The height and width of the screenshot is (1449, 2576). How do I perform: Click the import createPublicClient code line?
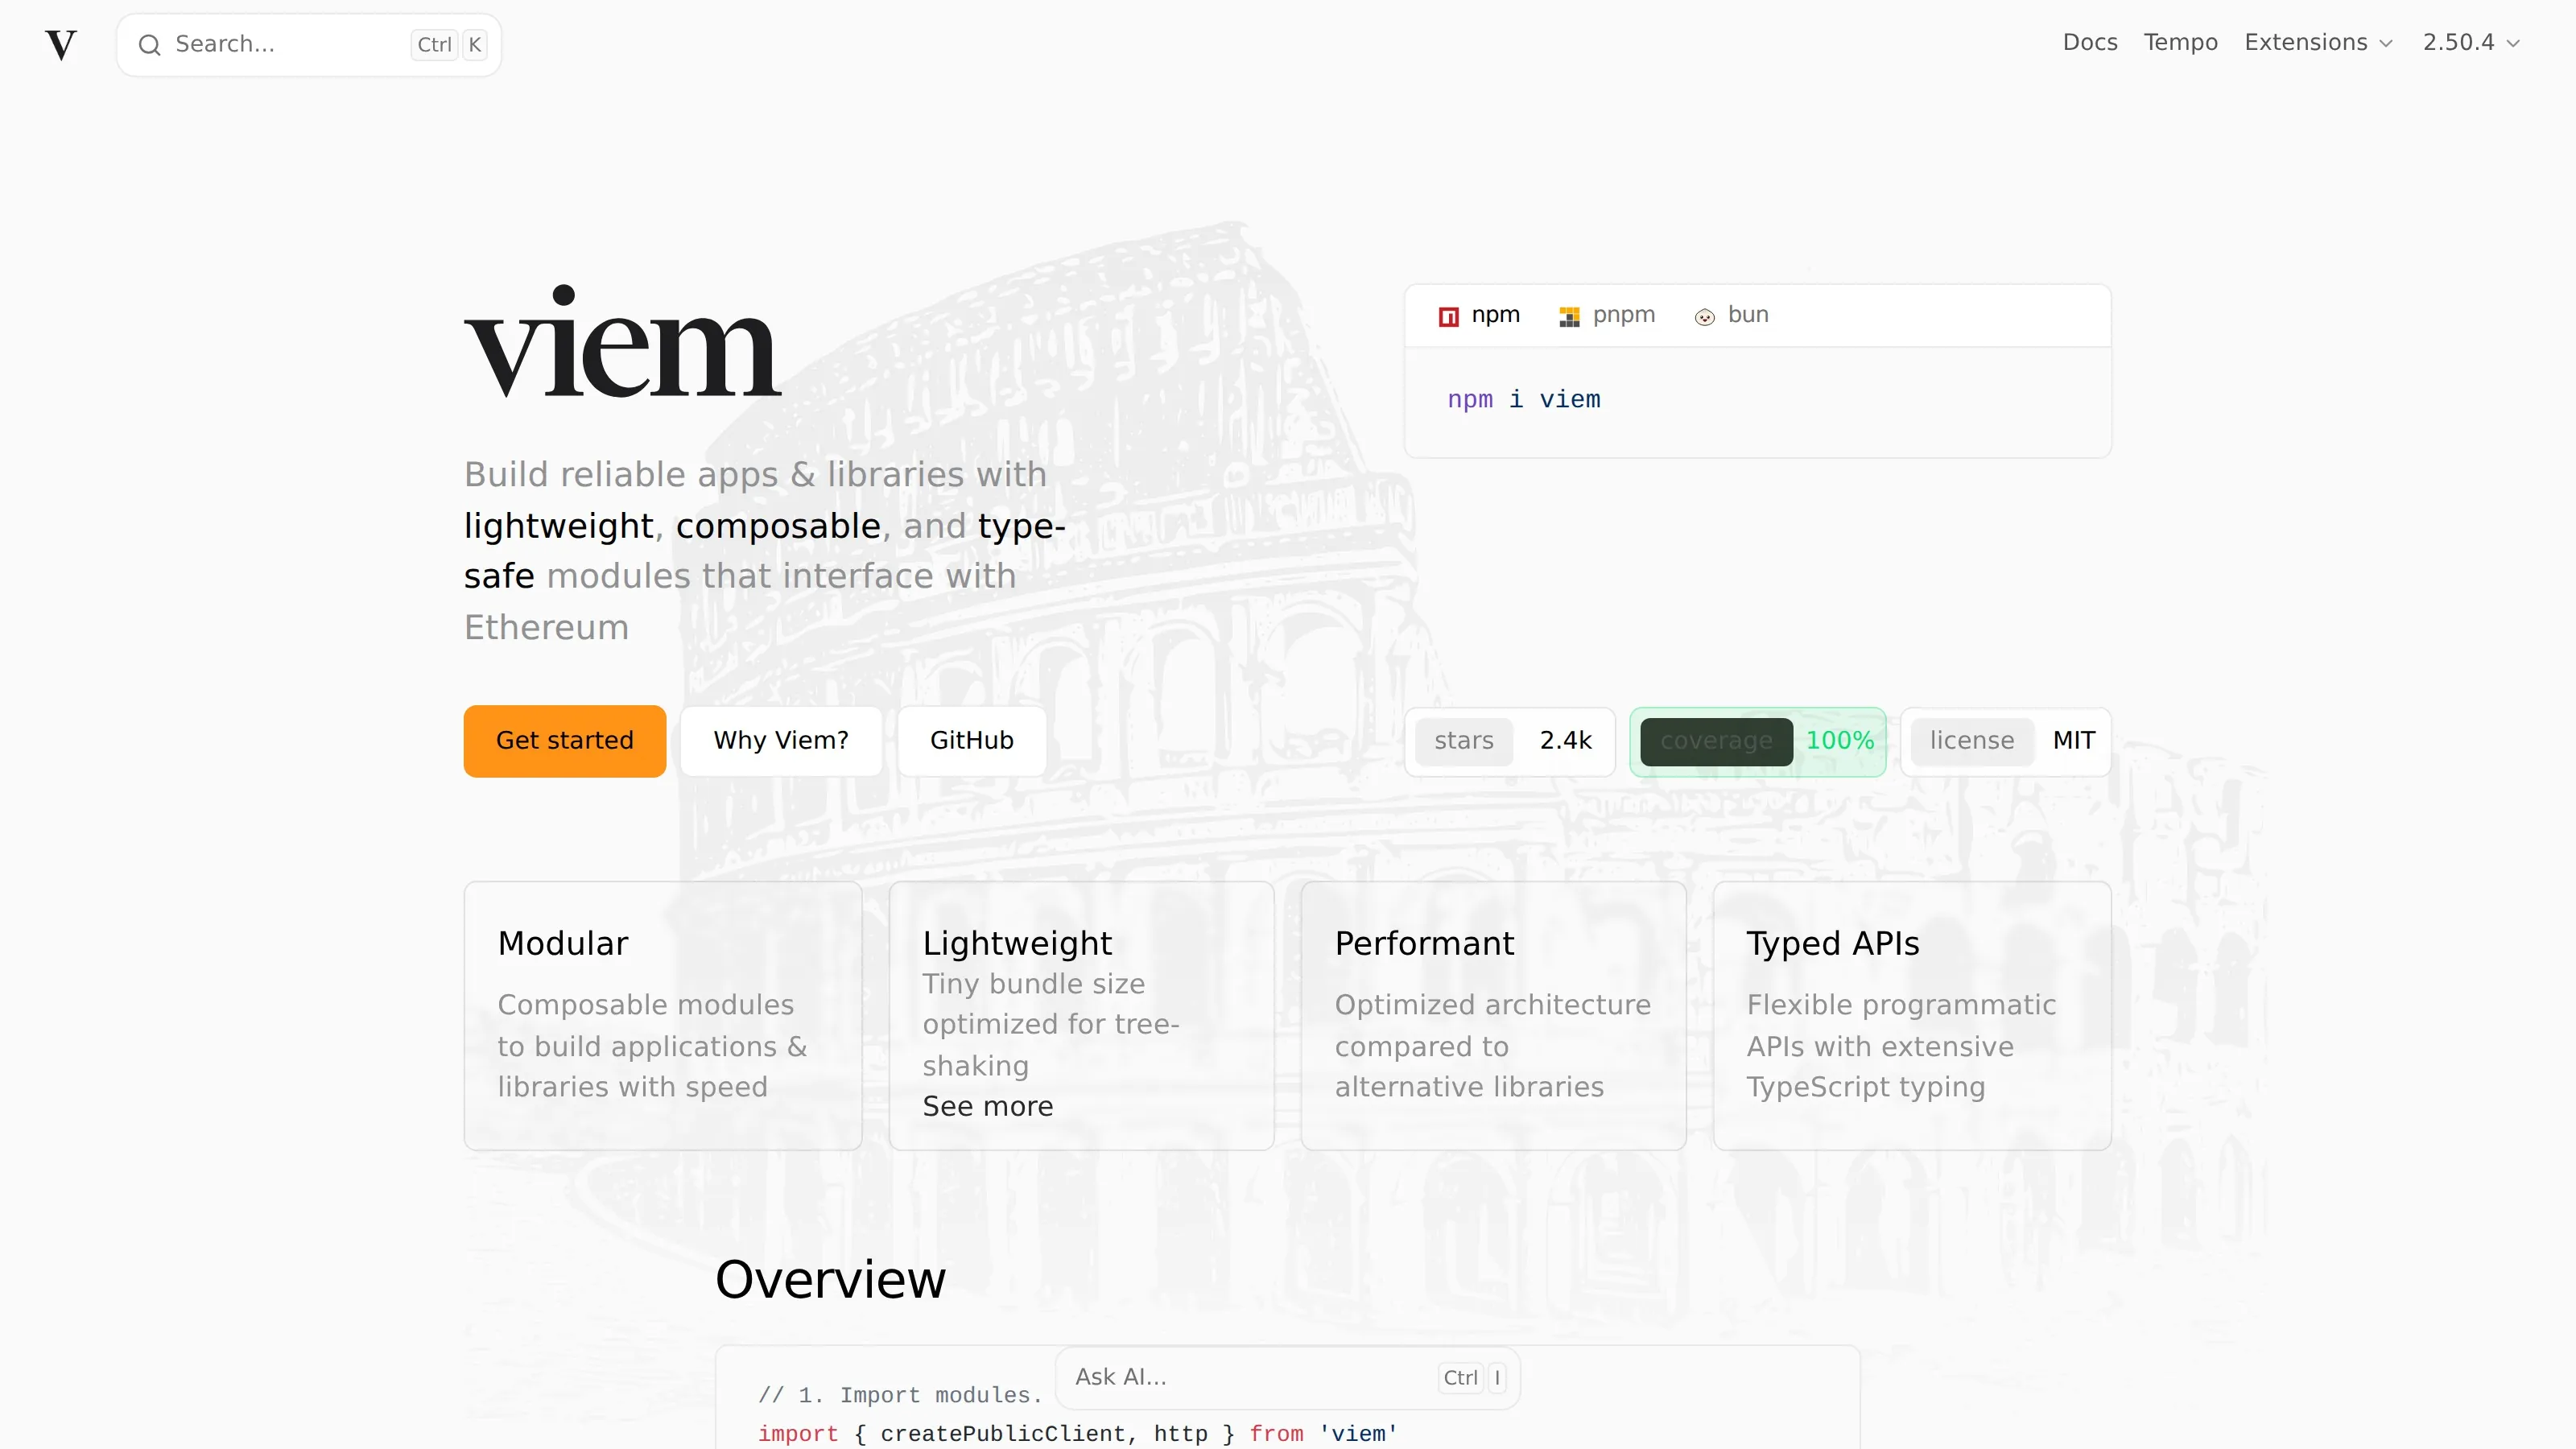coord(1078,1434)
